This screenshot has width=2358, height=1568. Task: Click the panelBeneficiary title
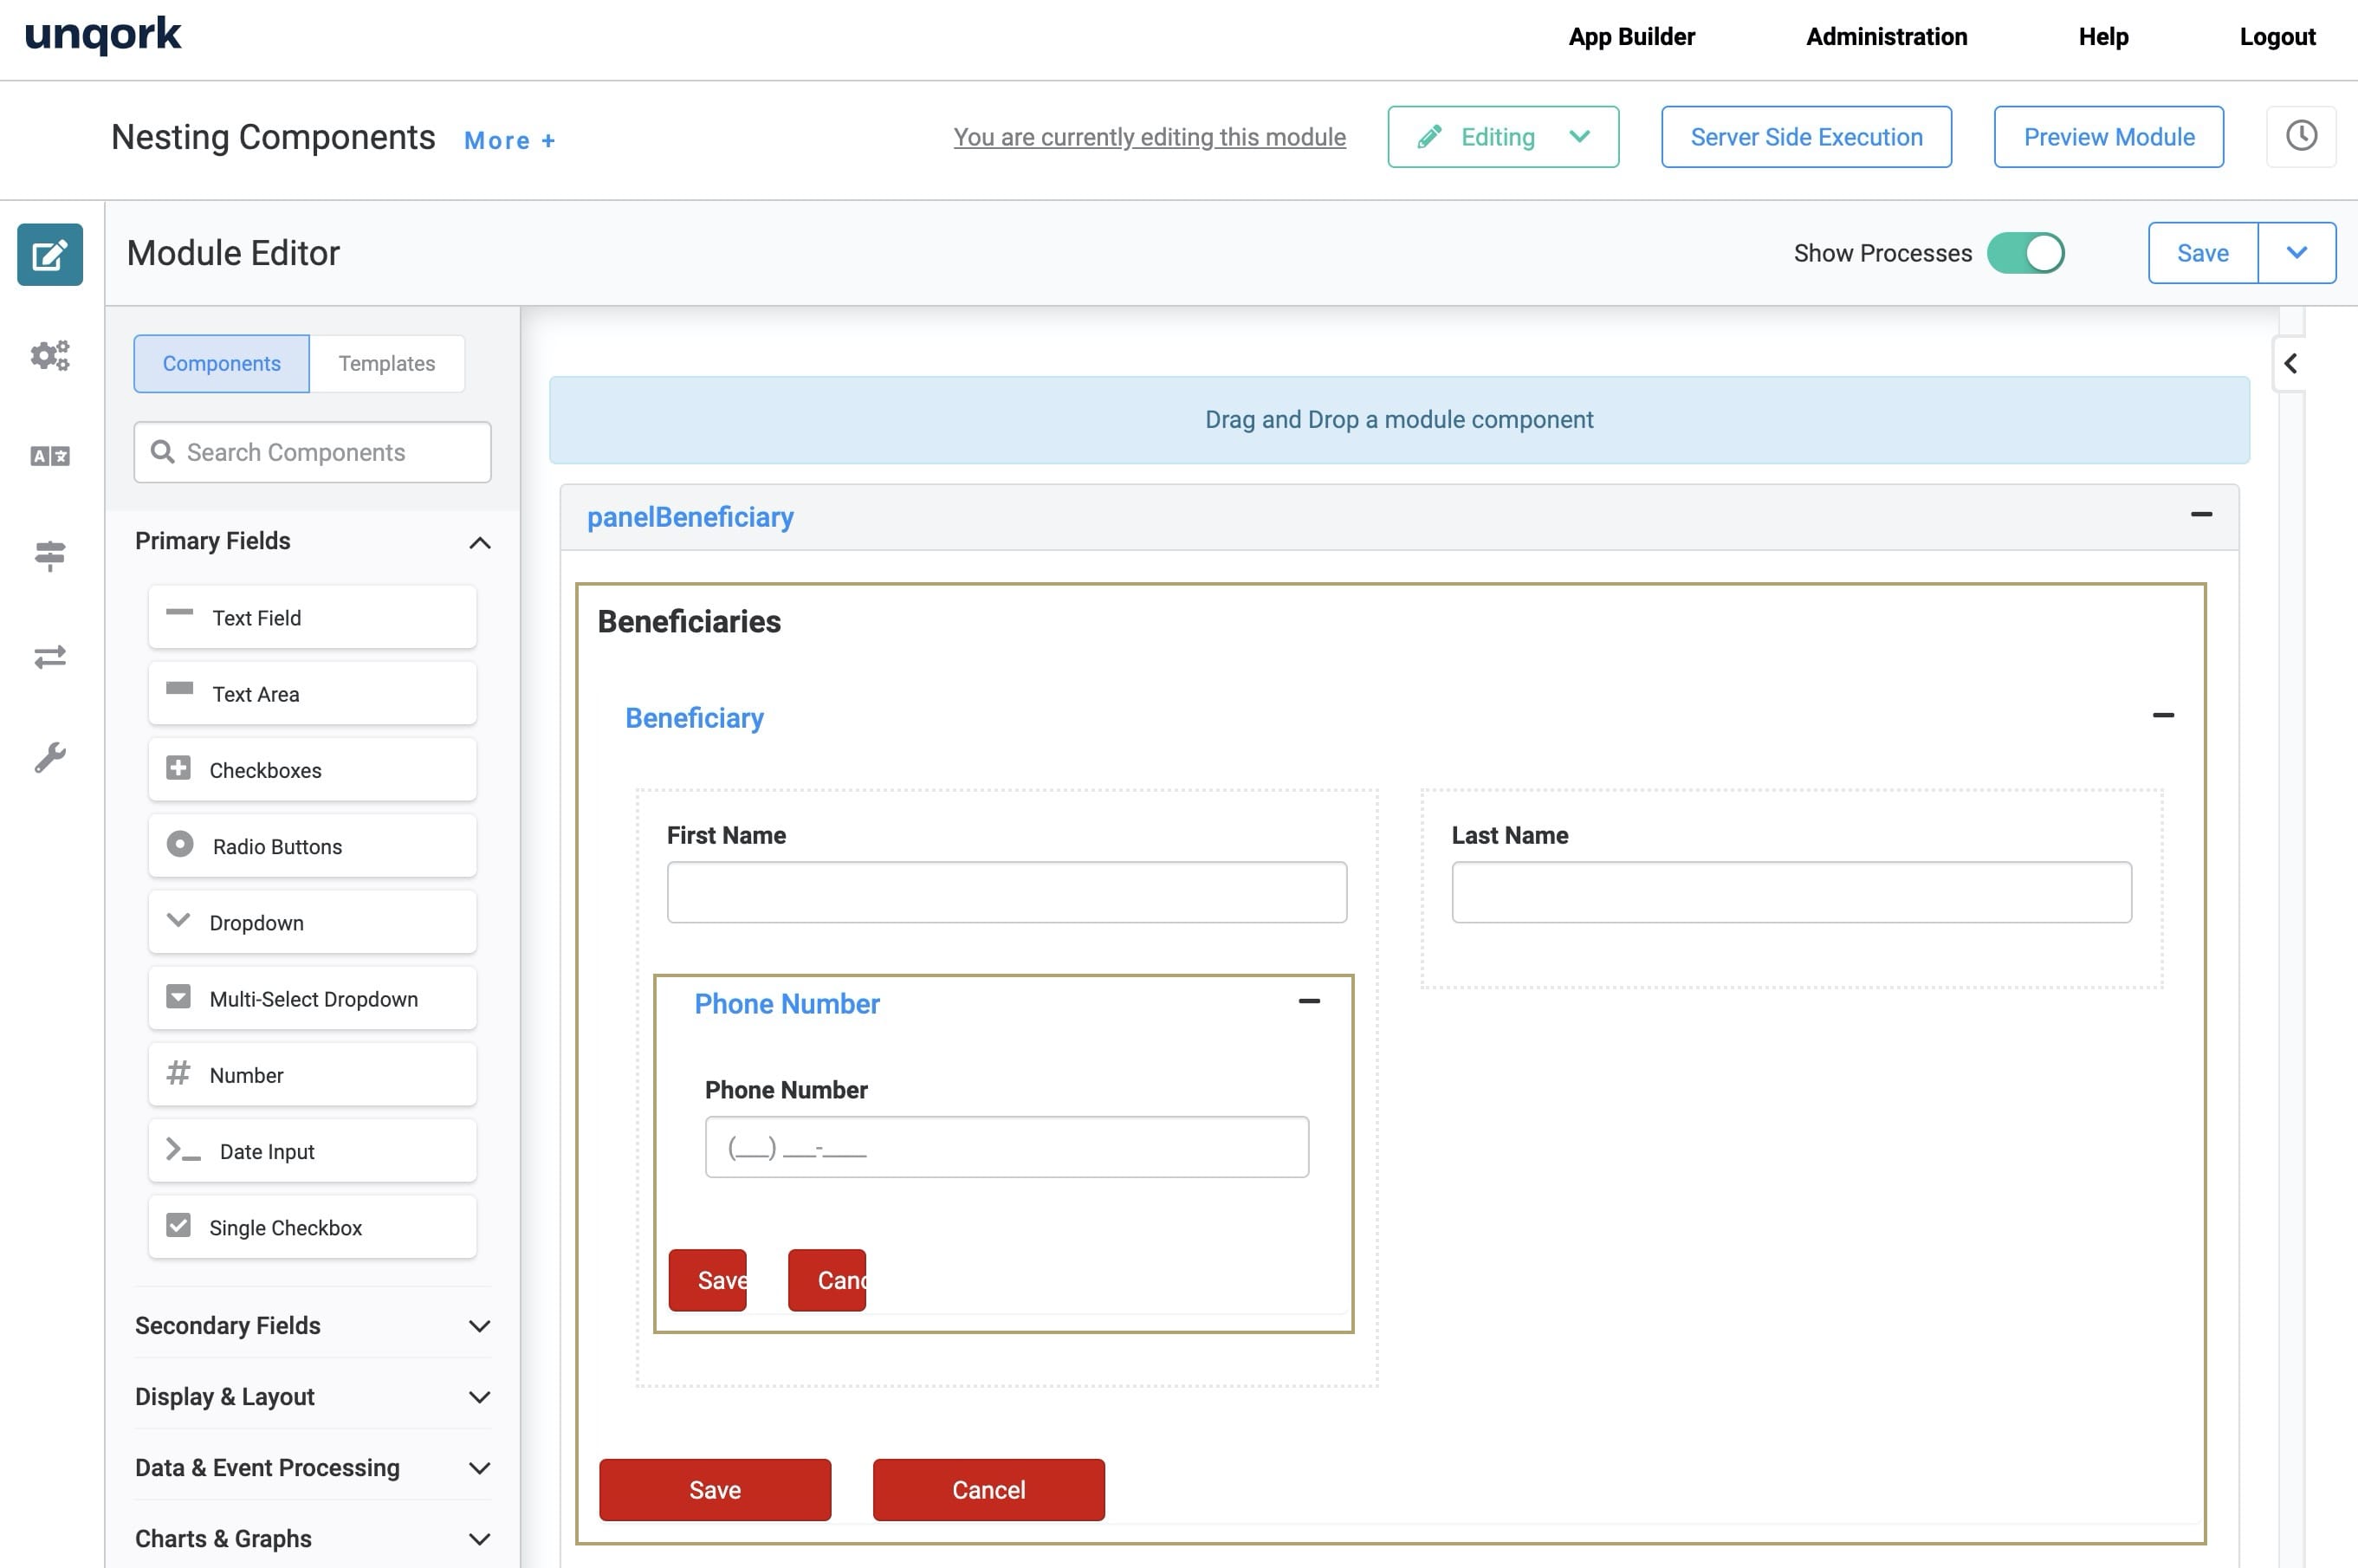click(x=690, y=517)
